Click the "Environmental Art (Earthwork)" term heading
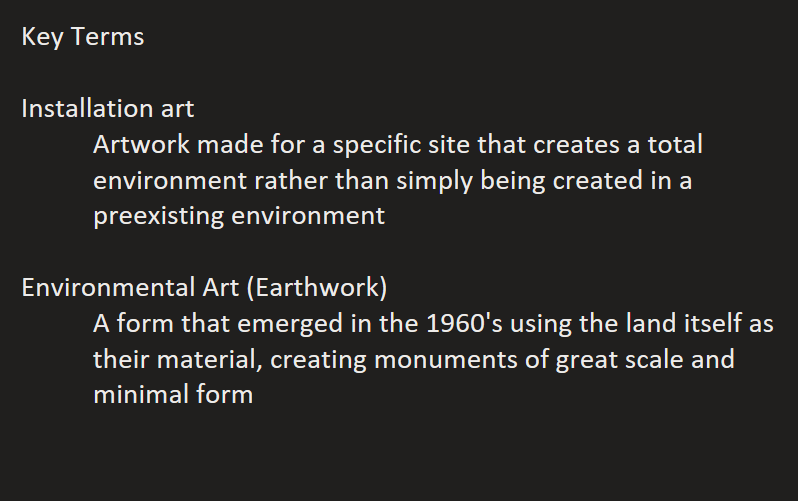Viewport: 798px width, 501px height. 204,287
